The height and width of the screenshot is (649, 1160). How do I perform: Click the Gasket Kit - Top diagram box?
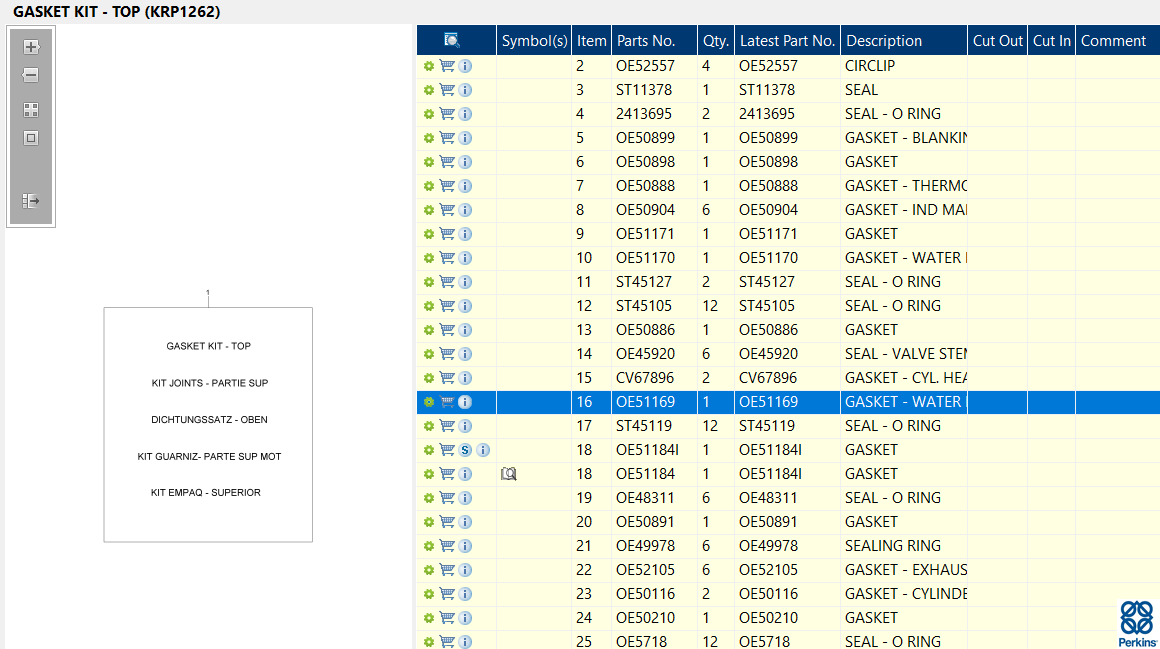point(208,424)
